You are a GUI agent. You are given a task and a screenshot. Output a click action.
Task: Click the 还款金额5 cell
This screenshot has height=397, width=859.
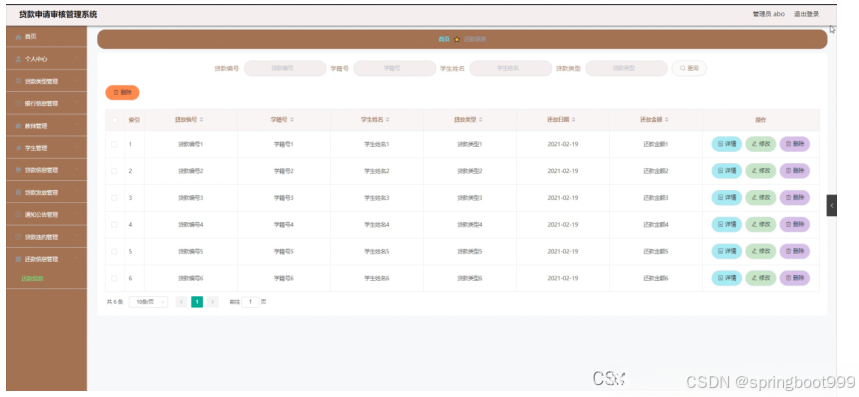coord(656,251)
